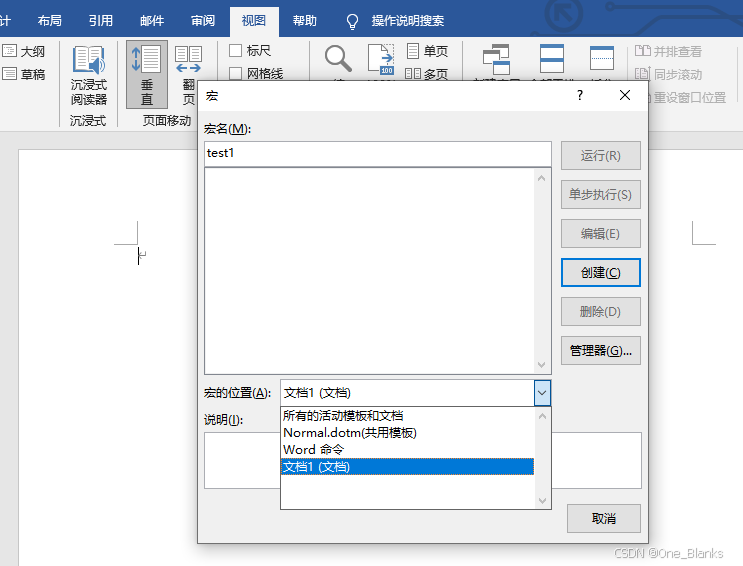743x566 pixels.
Task: Choose multiple pages (多页) view
Action: pyautogui.click(x=427, y=73)
